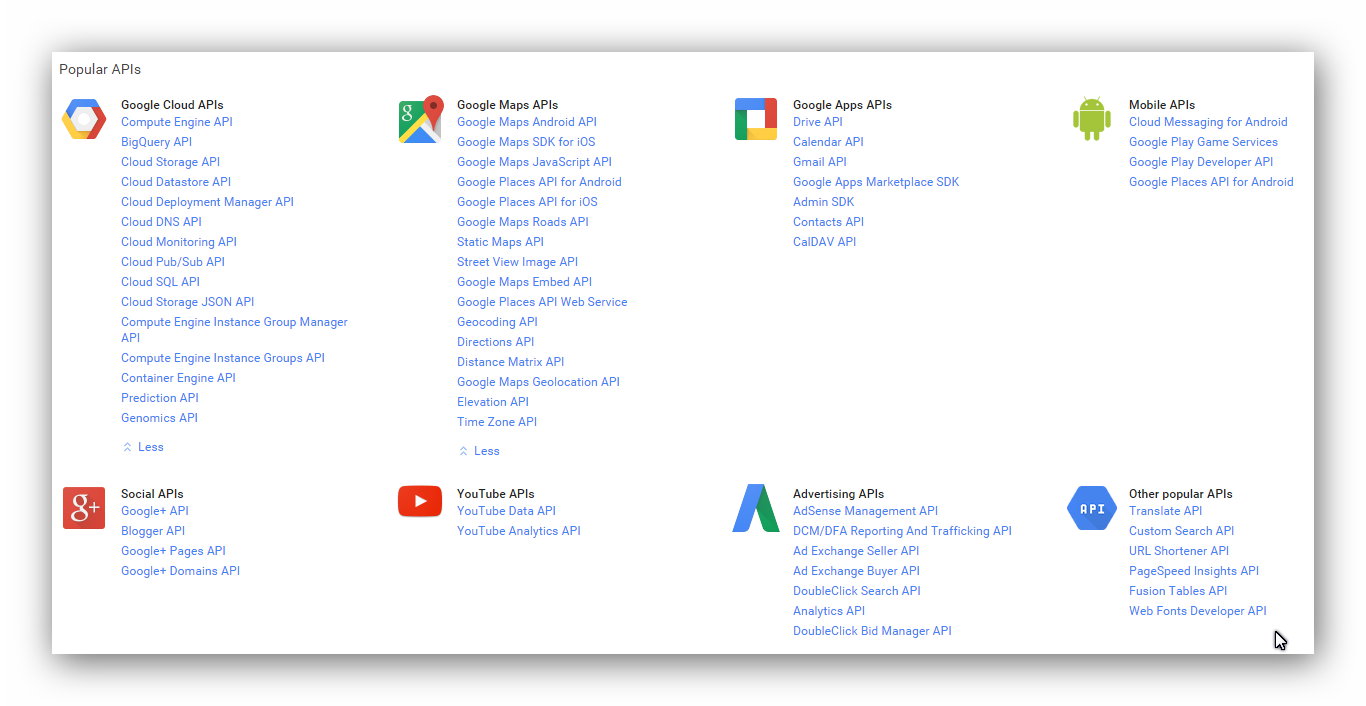This screenshot has height=706, width=1366.
Task: Open Google Places API Web Service
Action: [542, 302]
